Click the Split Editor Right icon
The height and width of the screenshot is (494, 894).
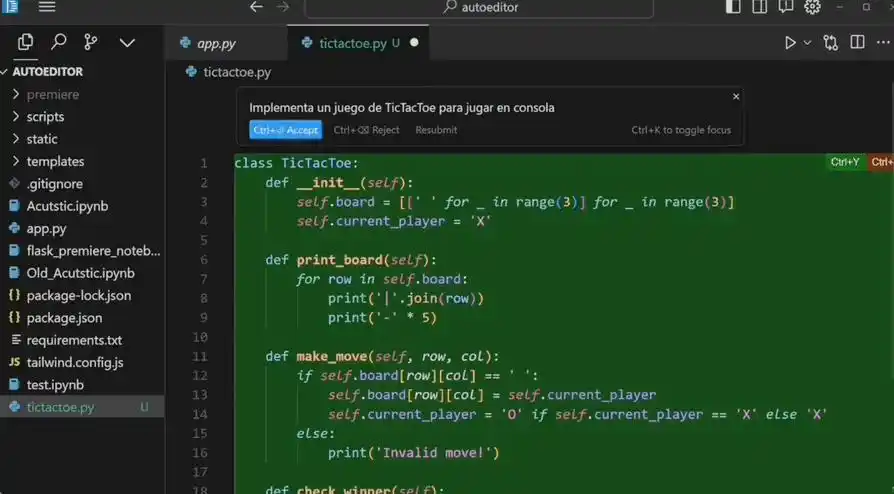[x=857, y=43]
